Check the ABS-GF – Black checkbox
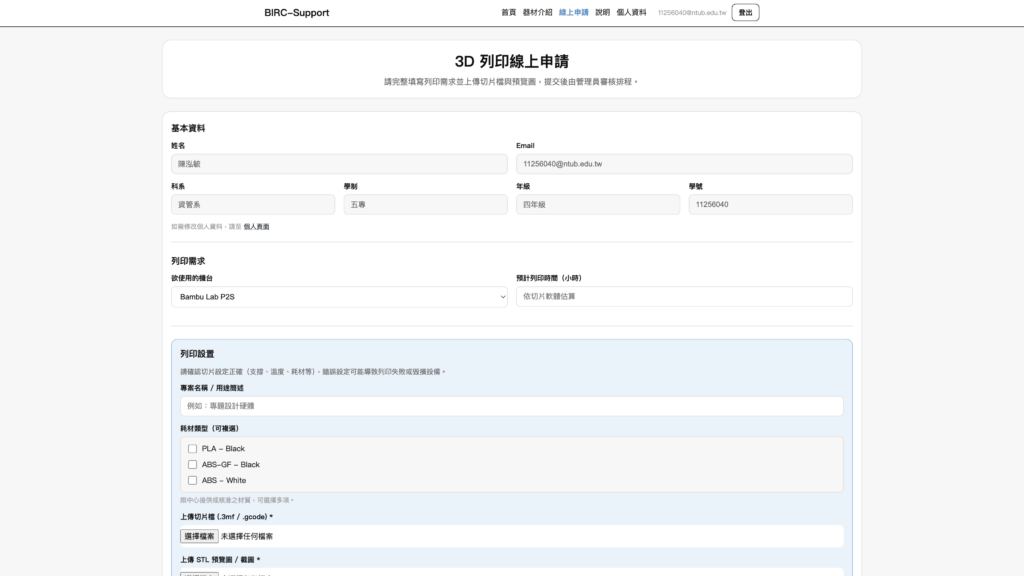Screen dimensions: 1024x576 pyautogui.click(x=192, y=464)
